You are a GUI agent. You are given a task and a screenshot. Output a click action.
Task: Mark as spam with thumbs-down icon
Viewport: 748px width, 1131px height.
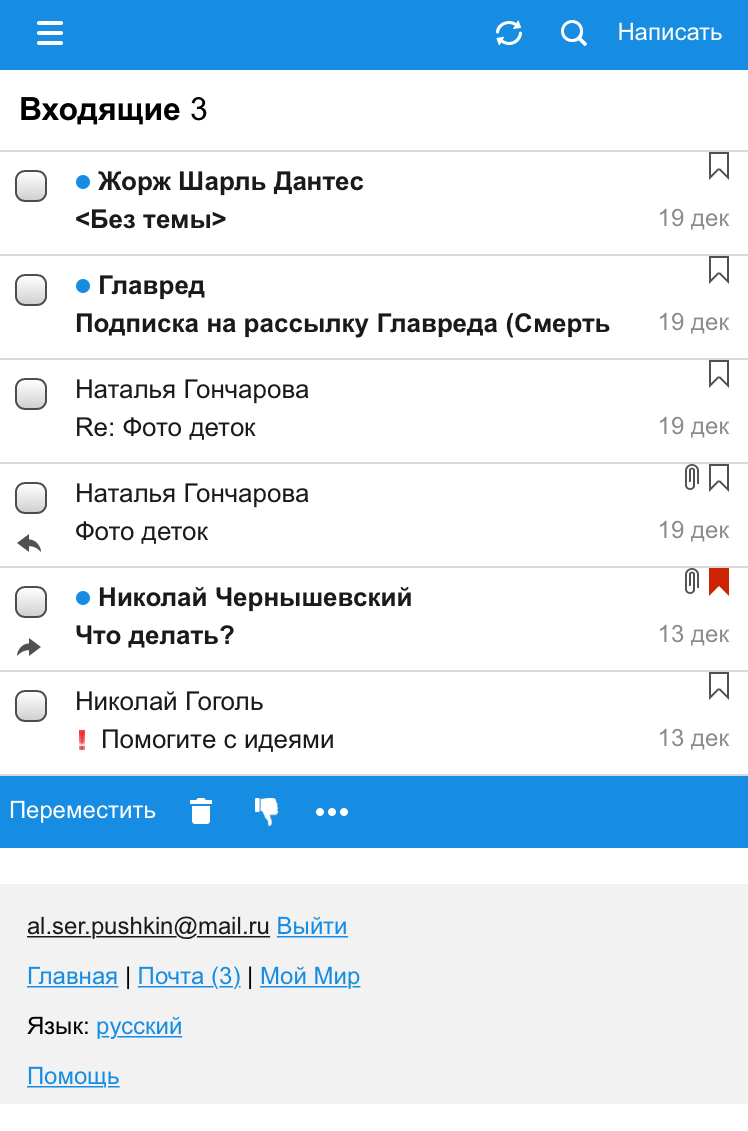click(x=266, y=811)
